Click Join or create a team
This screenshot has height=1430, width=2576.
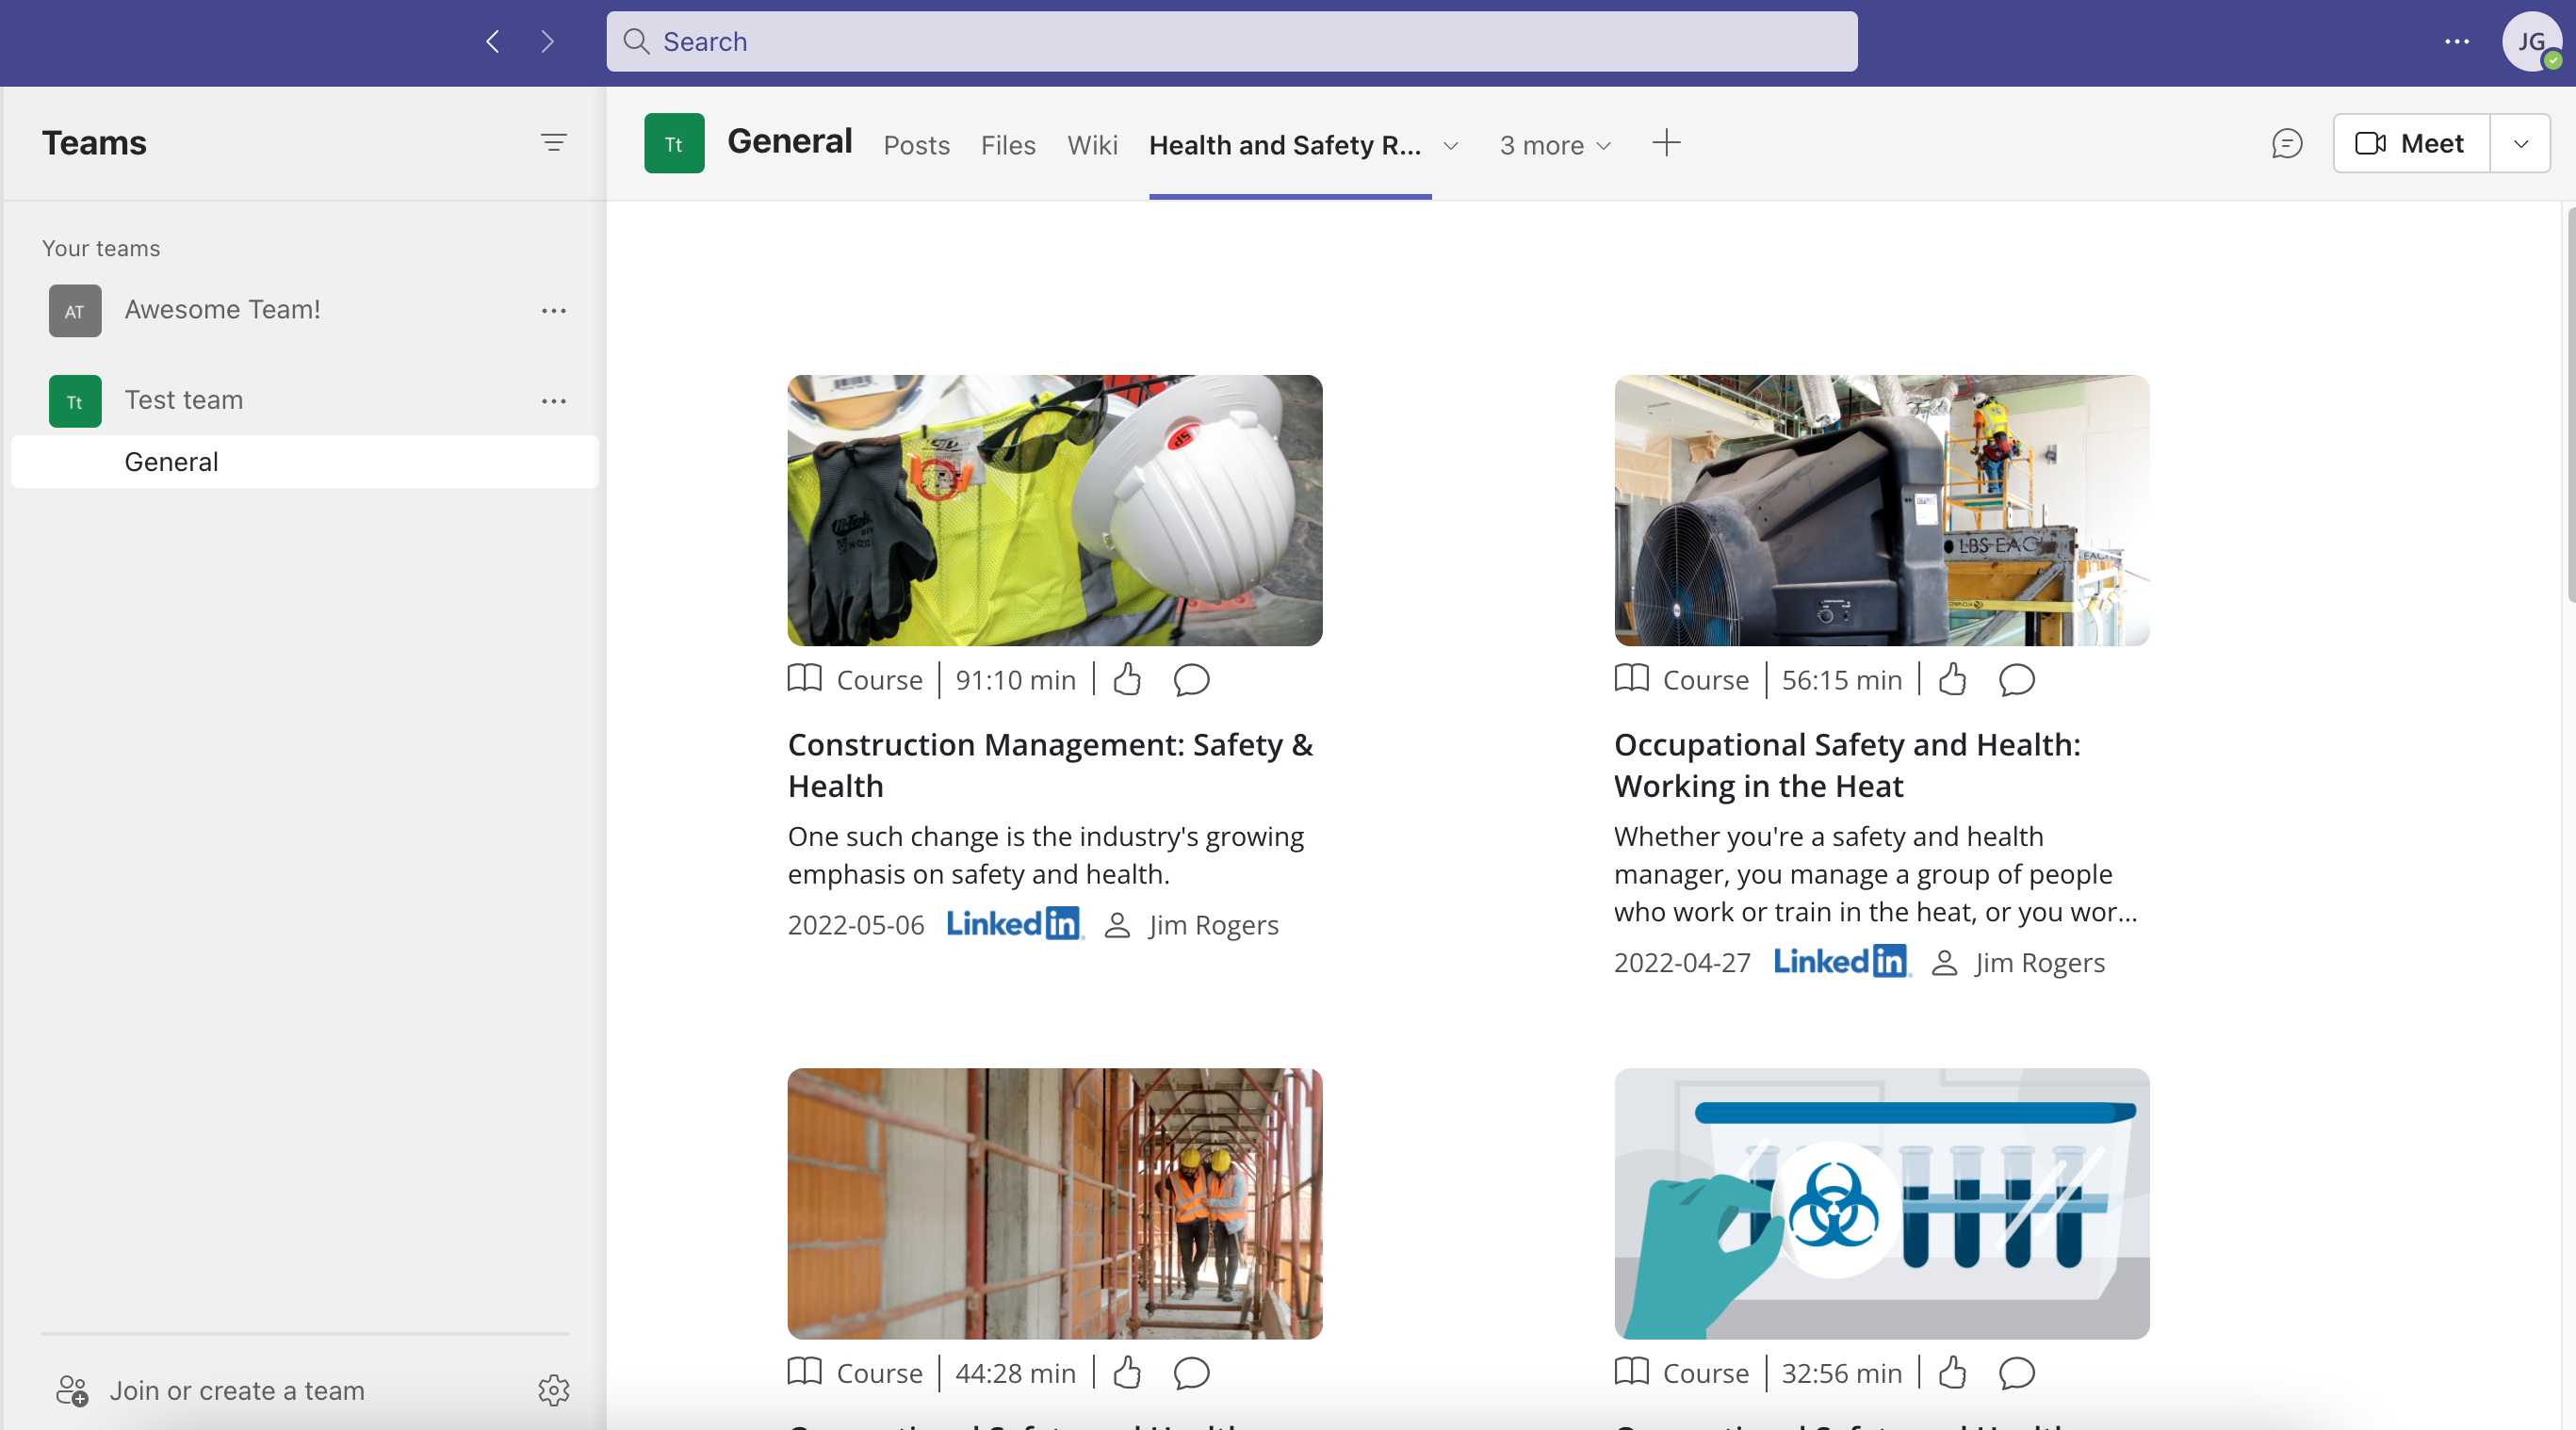click(236, 1389)
